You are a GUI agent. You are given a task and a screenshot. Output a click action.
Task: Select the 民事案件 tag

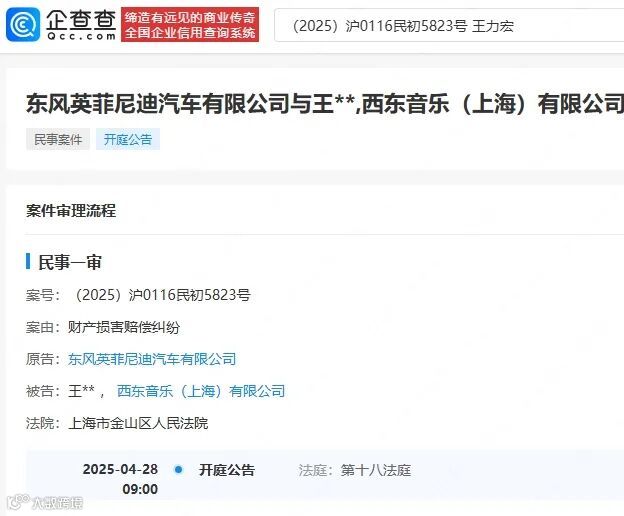click(58, 139)
